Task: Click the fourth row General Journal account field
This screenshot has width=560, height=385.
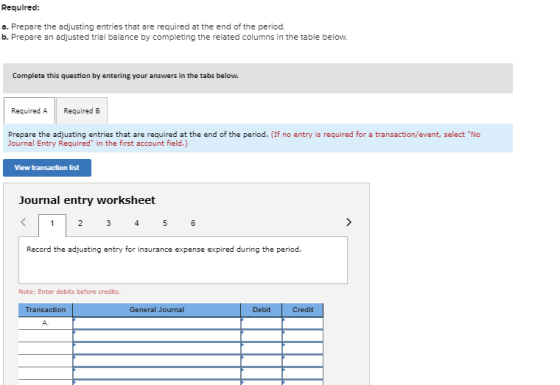Action: [157, 361]
